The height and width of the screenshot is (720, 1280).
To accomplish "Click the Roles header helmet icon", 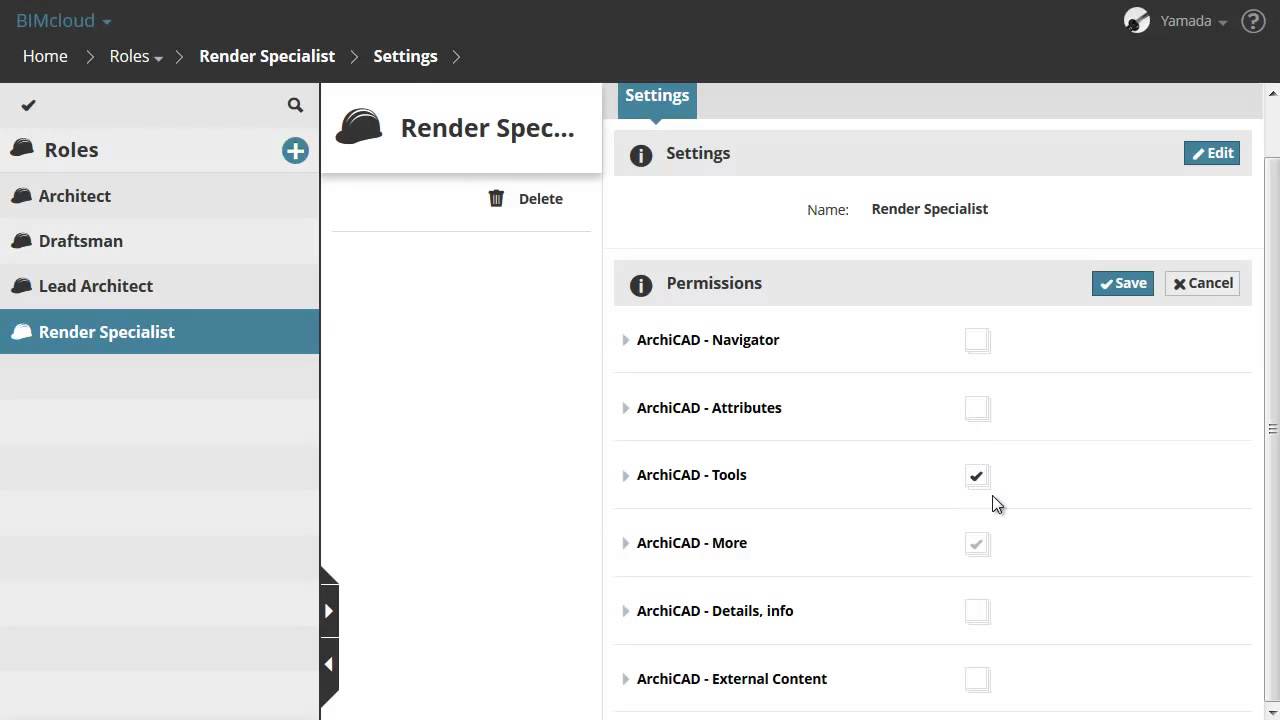I will tap(22, 149).
